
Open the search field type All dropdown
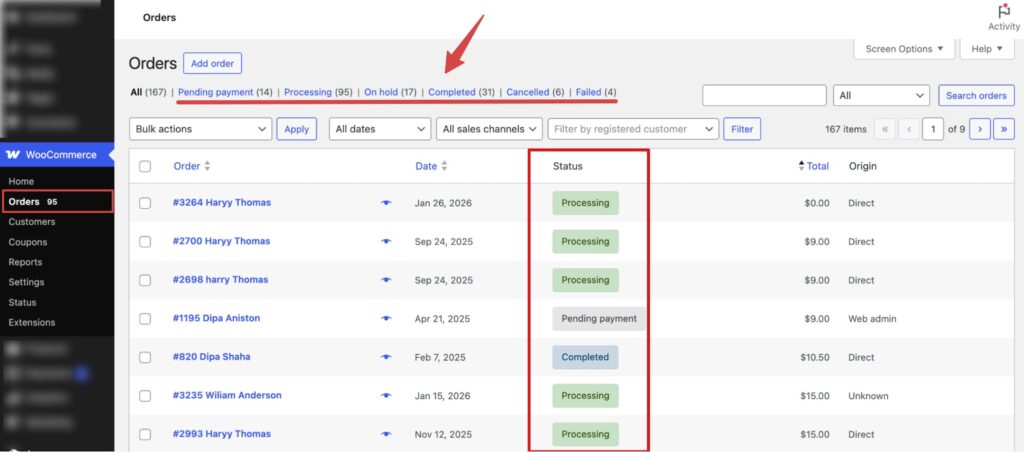pos(882,95)
